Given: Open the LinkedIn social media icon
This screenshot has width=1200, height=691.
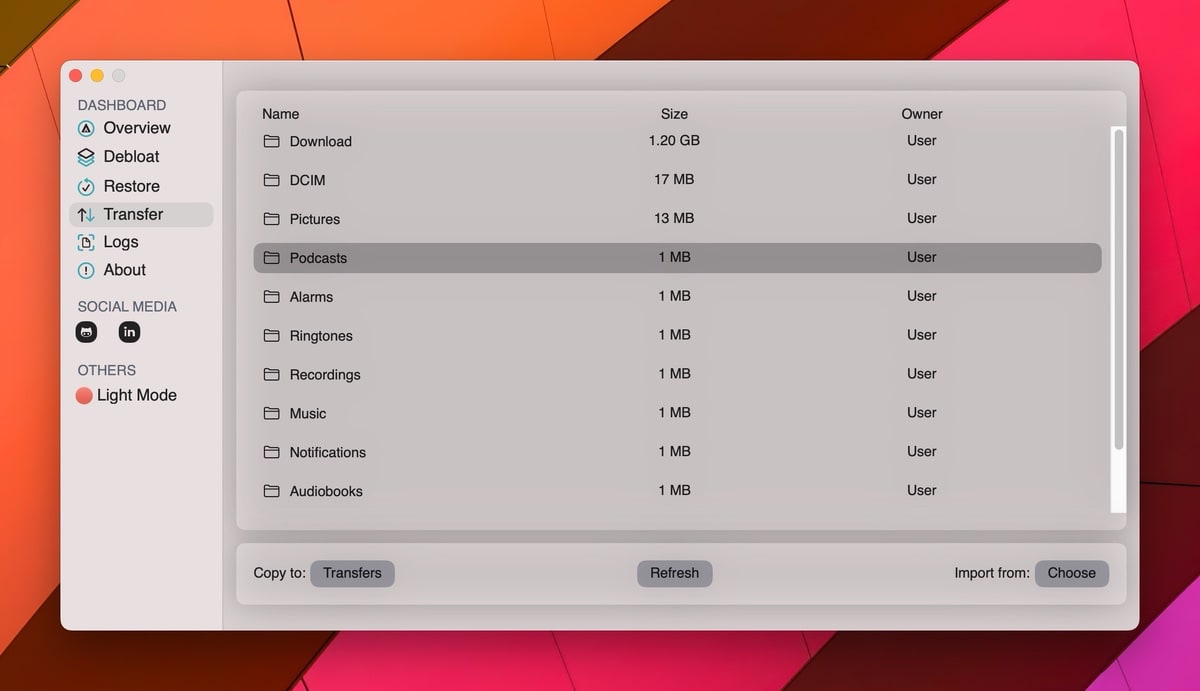Looking at the screenshot, I should [x=129, y=332].
